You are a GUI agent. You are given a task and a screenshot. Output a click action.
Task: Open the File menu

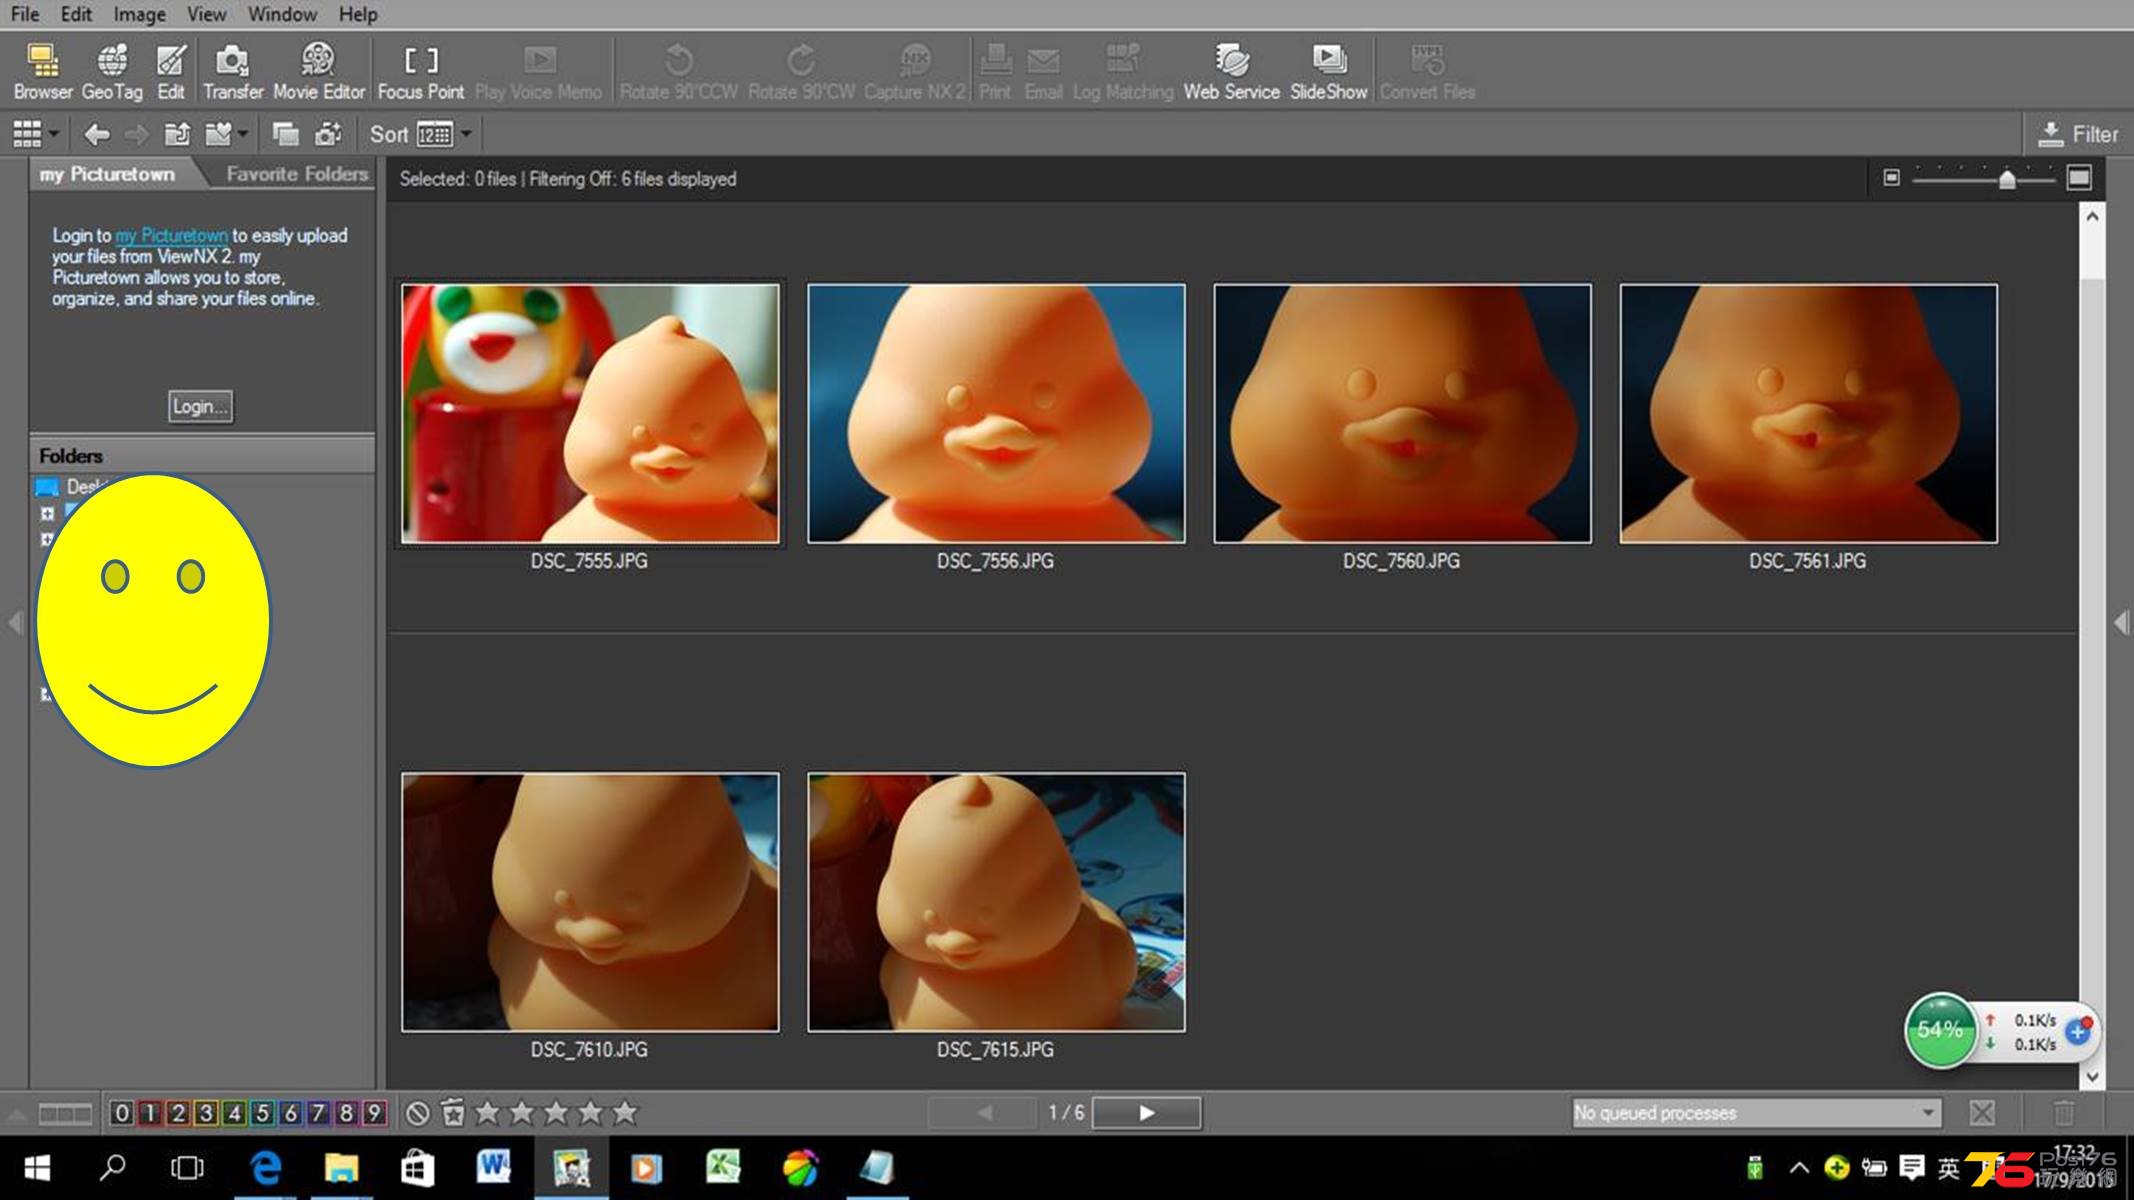25,14
